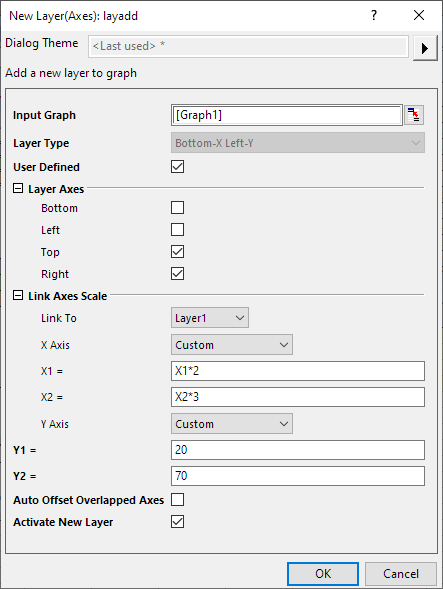This screenshot has height=589, width=443.
Task: Click the Y1 value field
Action: [298, 450]
